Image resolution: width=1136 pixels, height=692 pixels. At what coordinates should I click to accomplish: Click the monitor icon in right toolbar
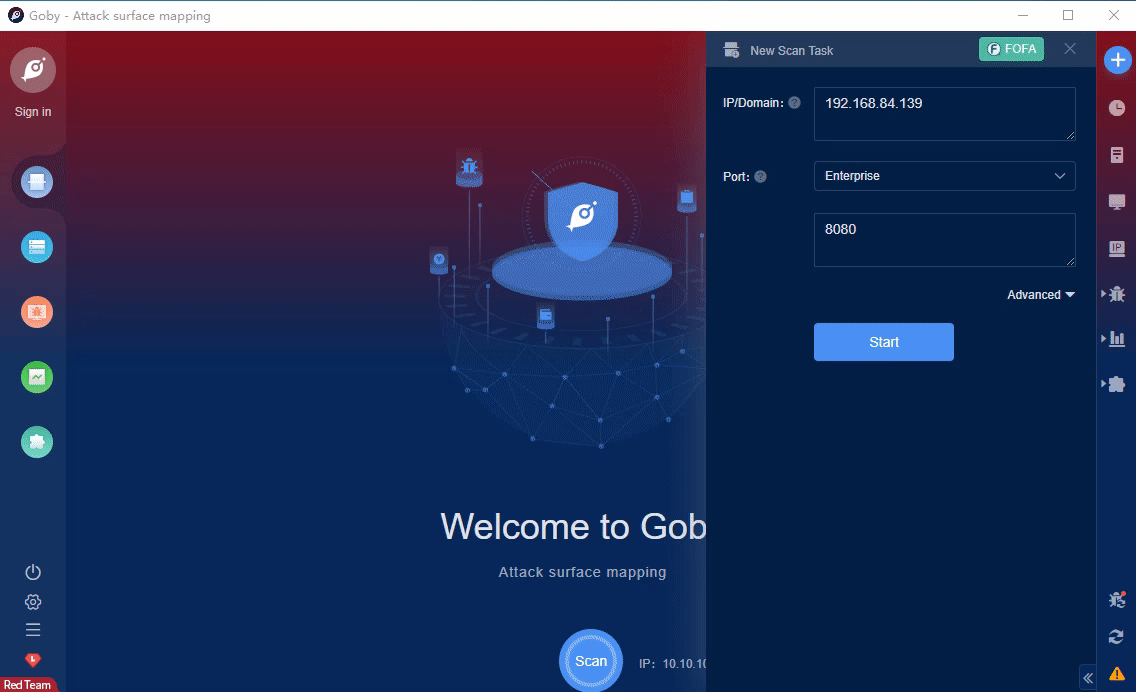coord(1117,201)
